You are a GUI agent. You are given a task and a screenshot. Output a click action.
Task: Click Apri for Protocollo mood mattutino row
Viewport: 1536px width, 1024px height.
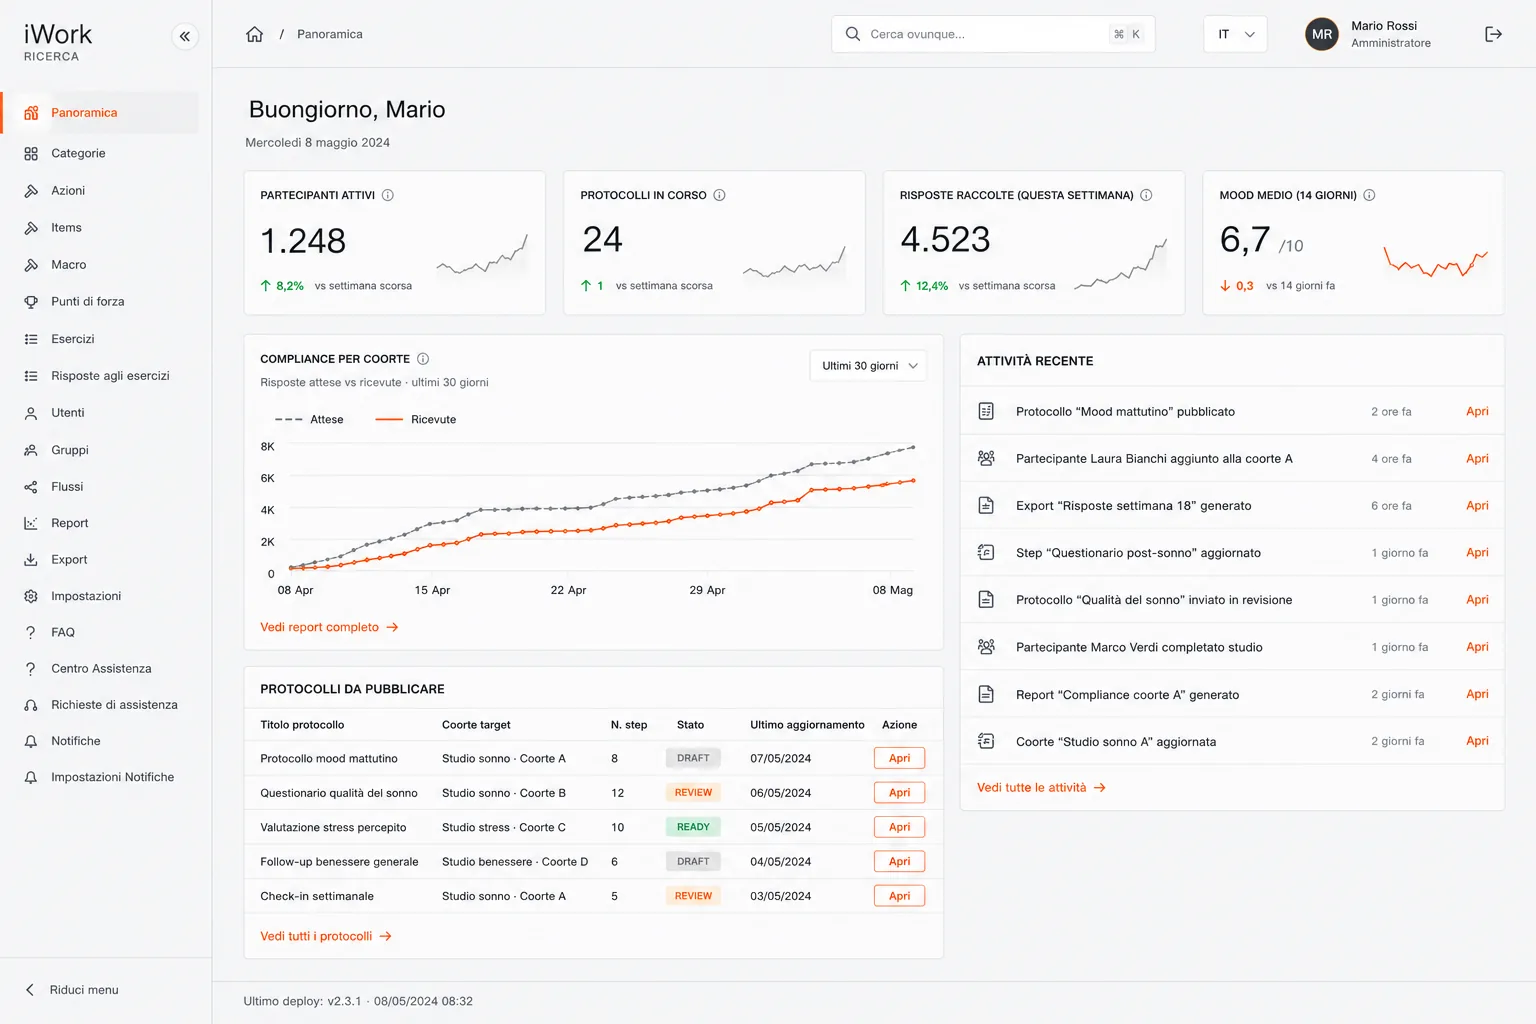click(899, 758)
